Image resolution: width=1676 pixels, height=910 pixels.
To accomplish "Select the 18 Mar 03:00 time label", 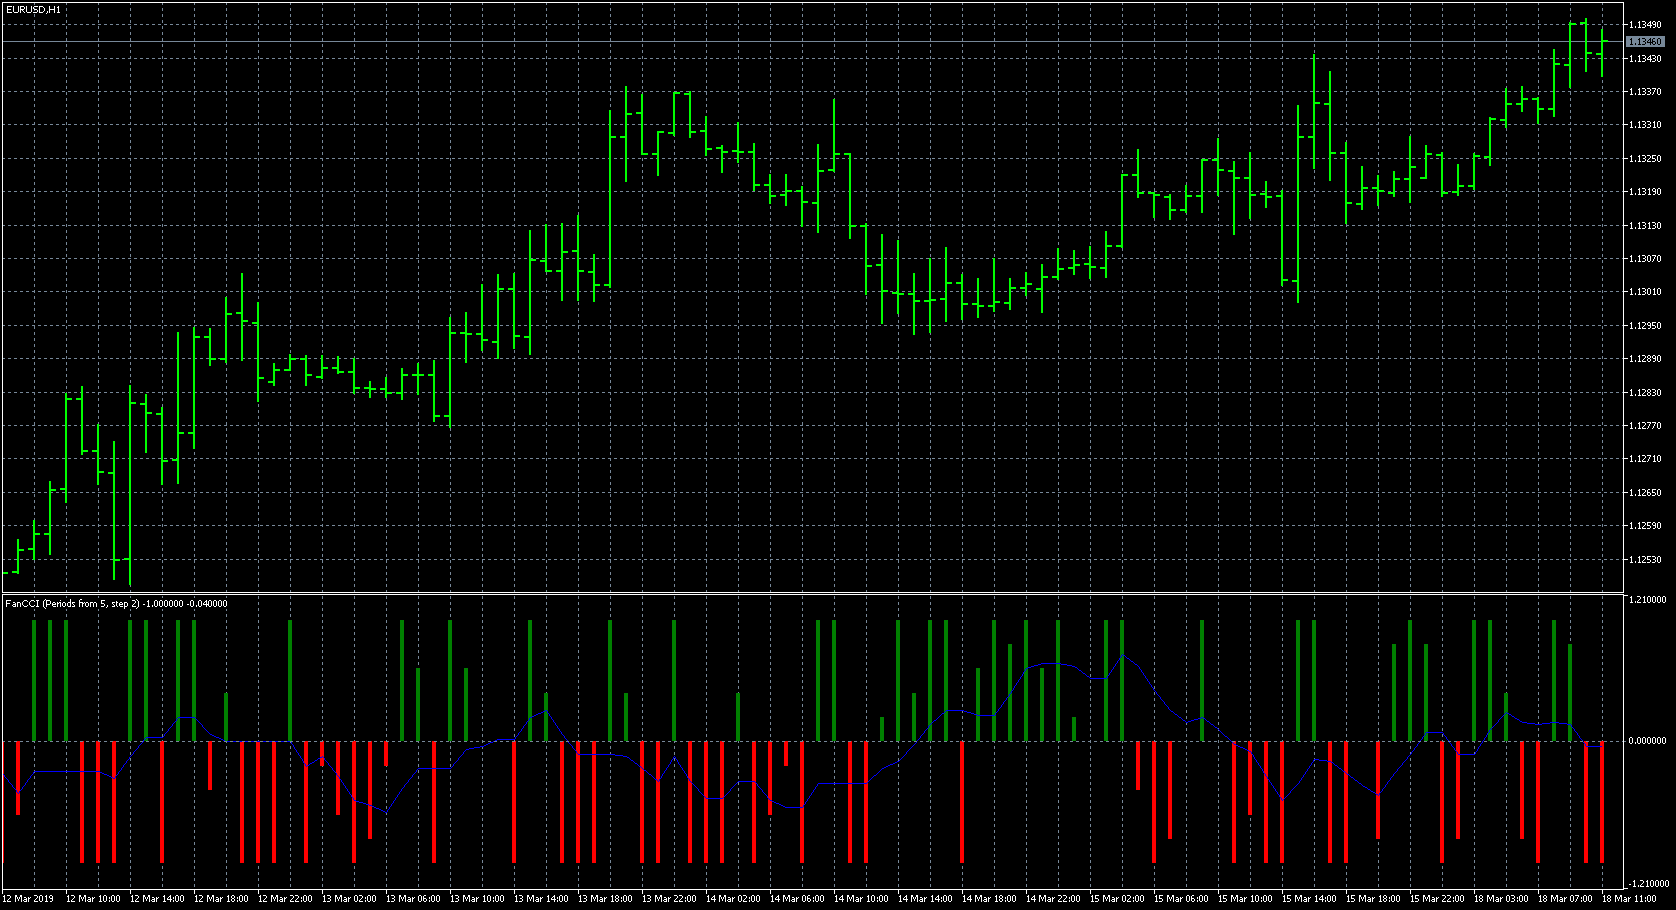I will pos(1501,899).
